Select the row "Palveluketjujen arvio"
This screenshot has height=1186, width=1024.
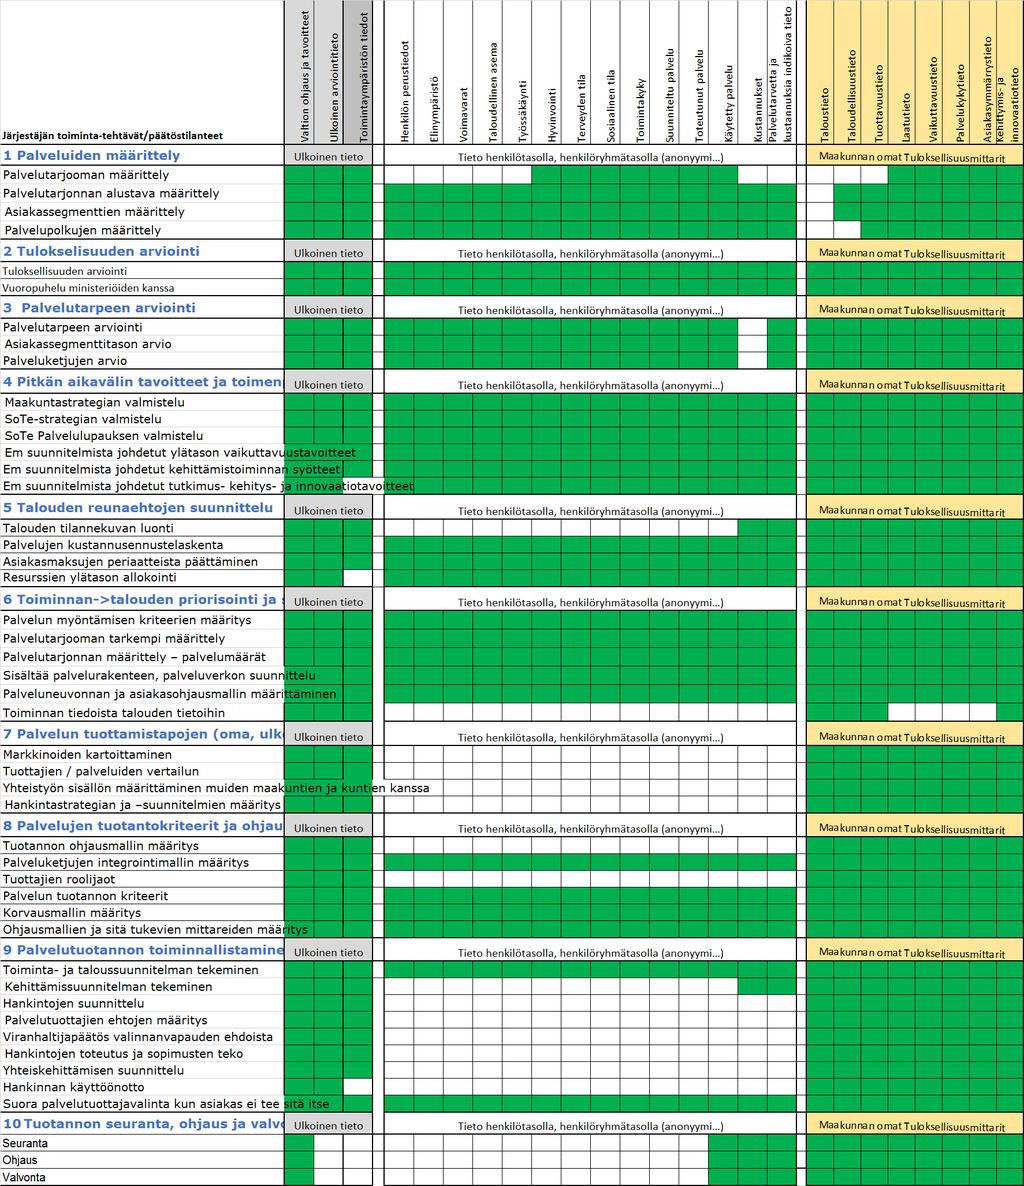[x=65, y=361]
